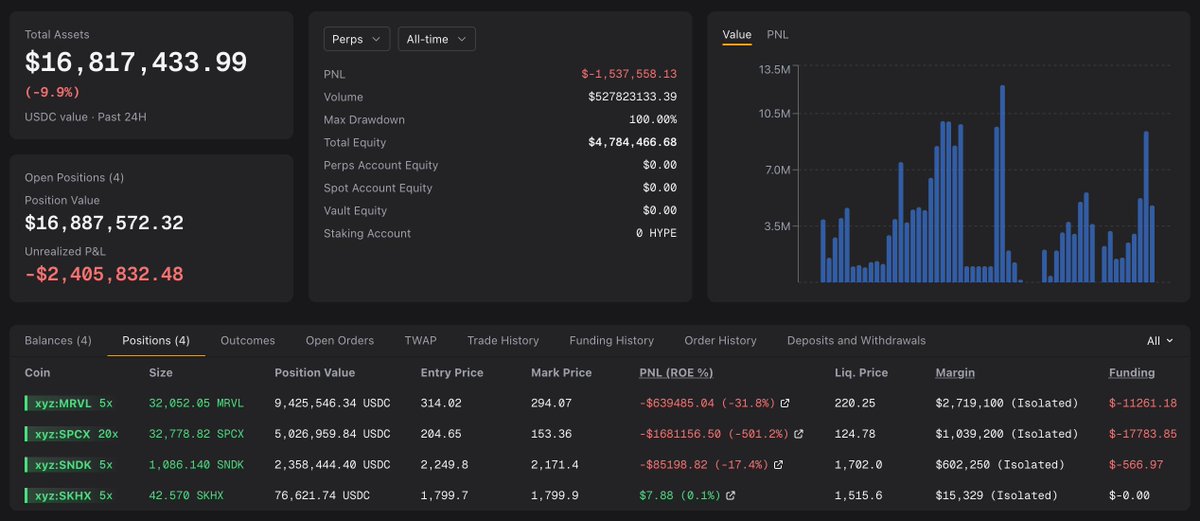Expand the Perps dropdown
The height and width of the screenshot is (521, 1200).
point(356,39)
